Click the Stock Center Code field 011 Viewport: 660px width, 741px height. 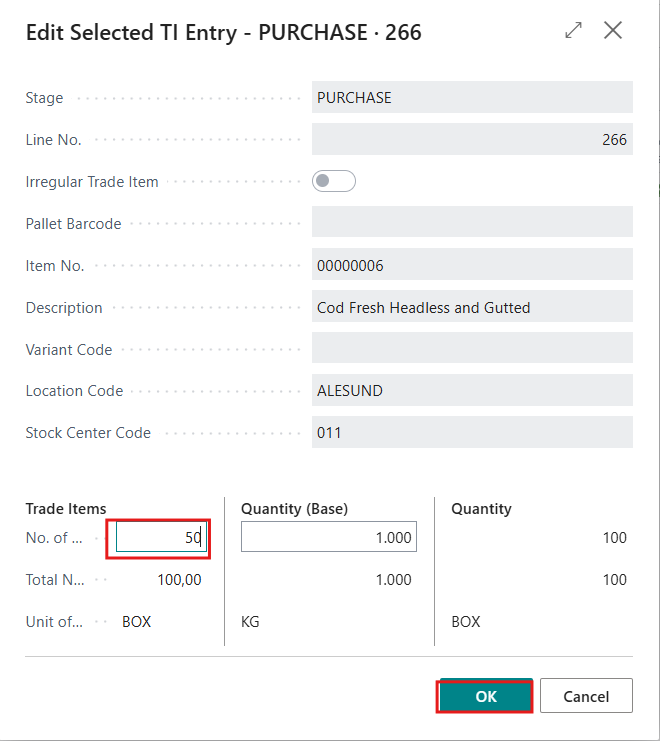472,432
